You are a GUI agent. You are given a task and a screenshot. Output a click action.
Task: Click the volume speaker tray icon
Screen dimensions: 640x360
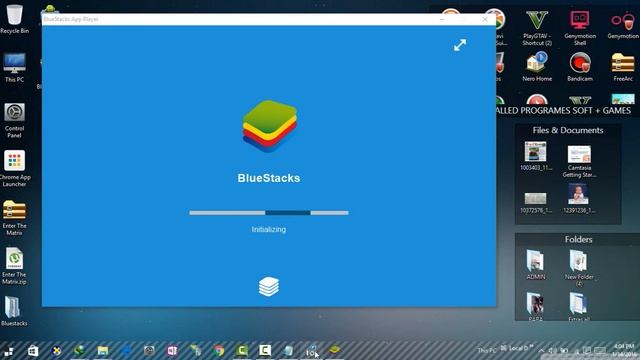(552, 351)
